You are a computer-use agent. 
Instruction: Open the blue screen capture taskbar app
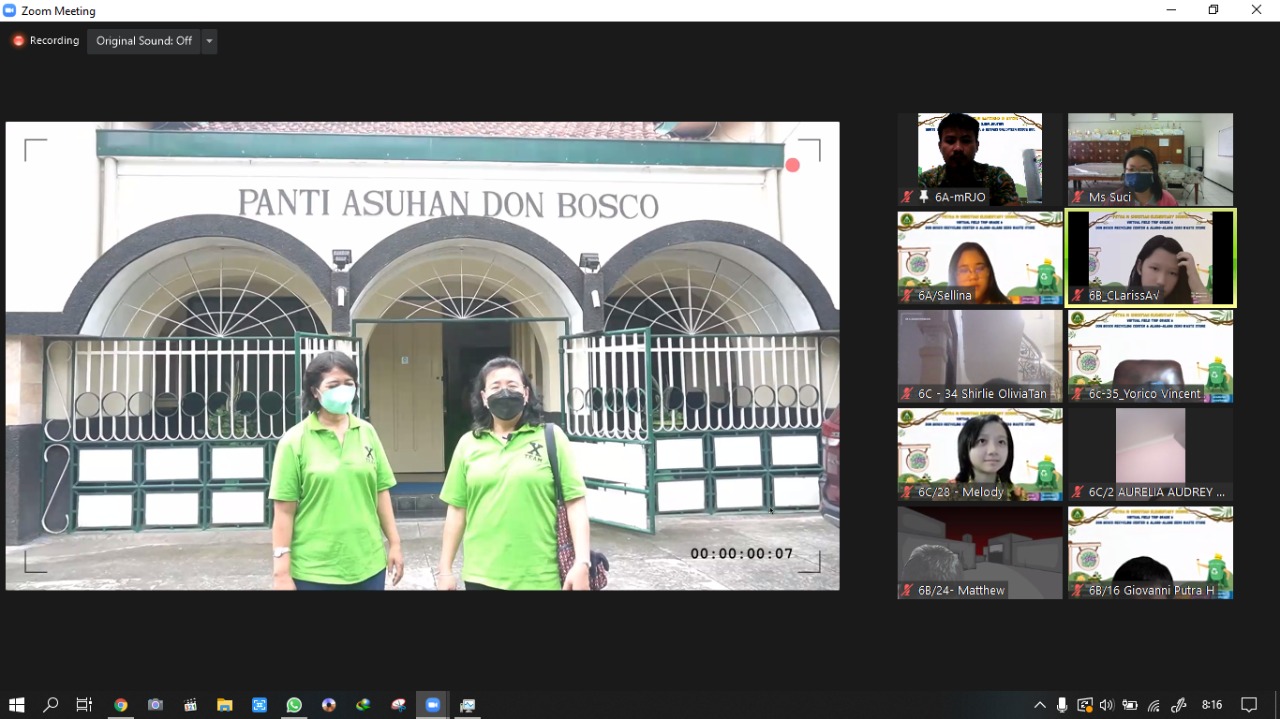click(259, 705)
